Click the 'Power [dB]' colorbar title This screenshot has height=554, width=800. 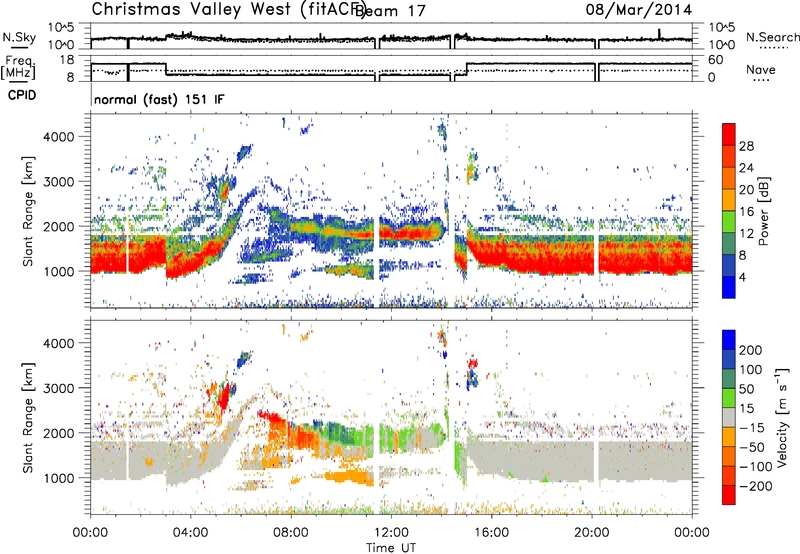tap(763, 211)
